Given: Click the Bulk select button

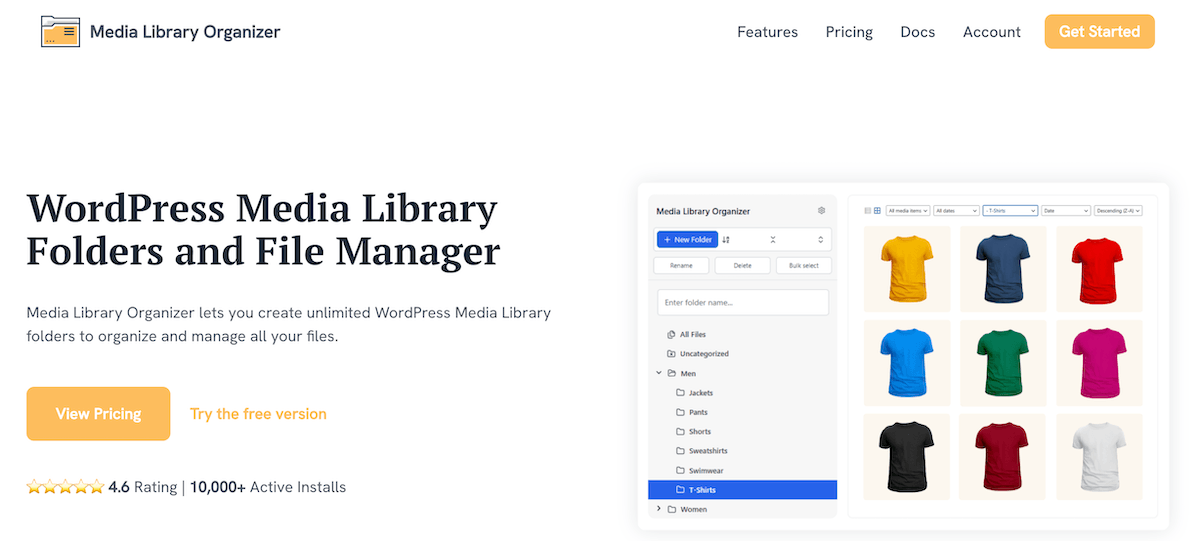Looking at the screenshot, I should [804, 265].
